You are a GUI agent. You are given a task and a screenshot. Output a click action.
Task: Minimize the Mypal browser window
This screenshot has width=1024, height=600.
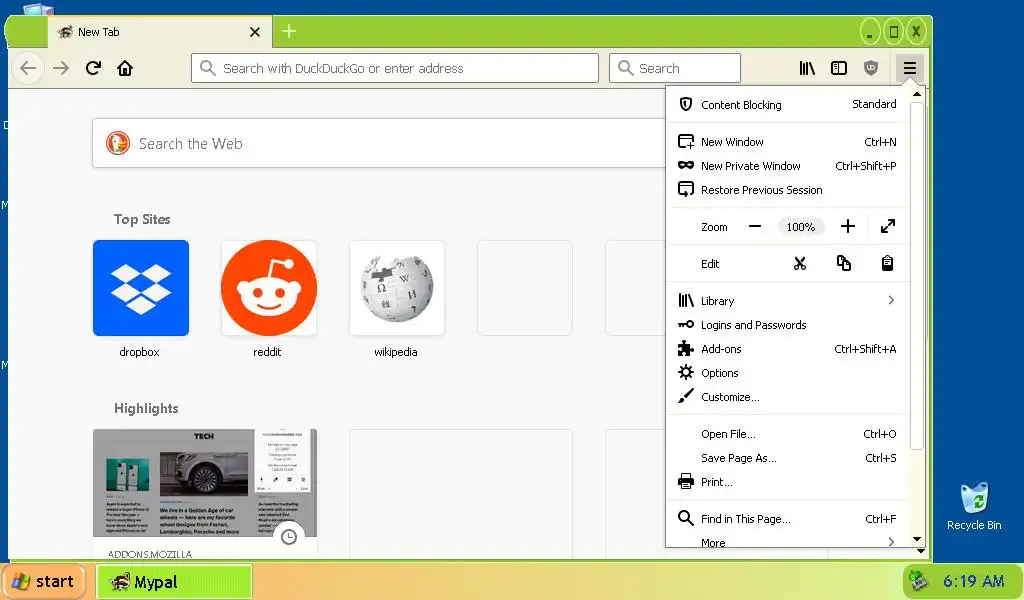[x=870, y=31]
